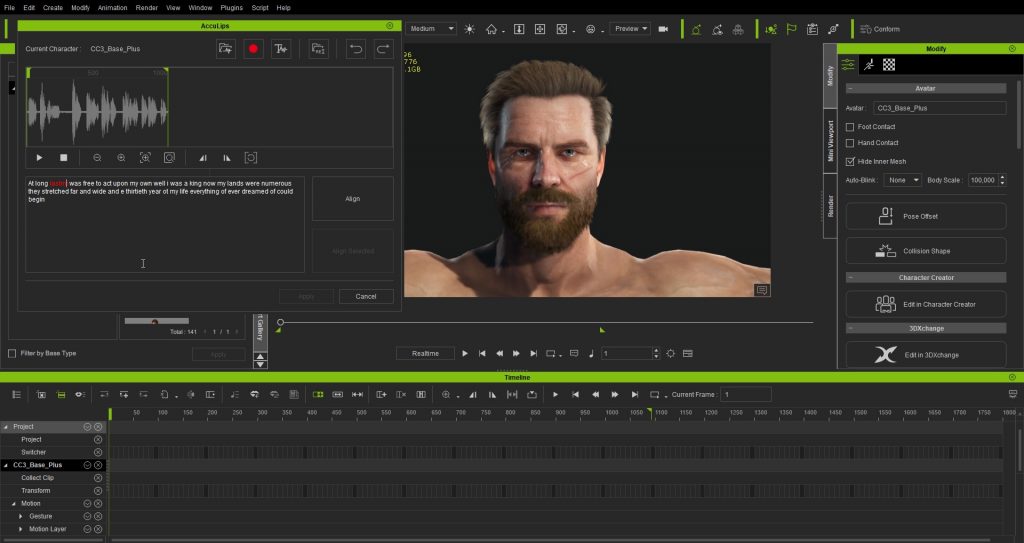Click the camera icon beside Preview
1024x543 pixels.
[x=664, y=29]
